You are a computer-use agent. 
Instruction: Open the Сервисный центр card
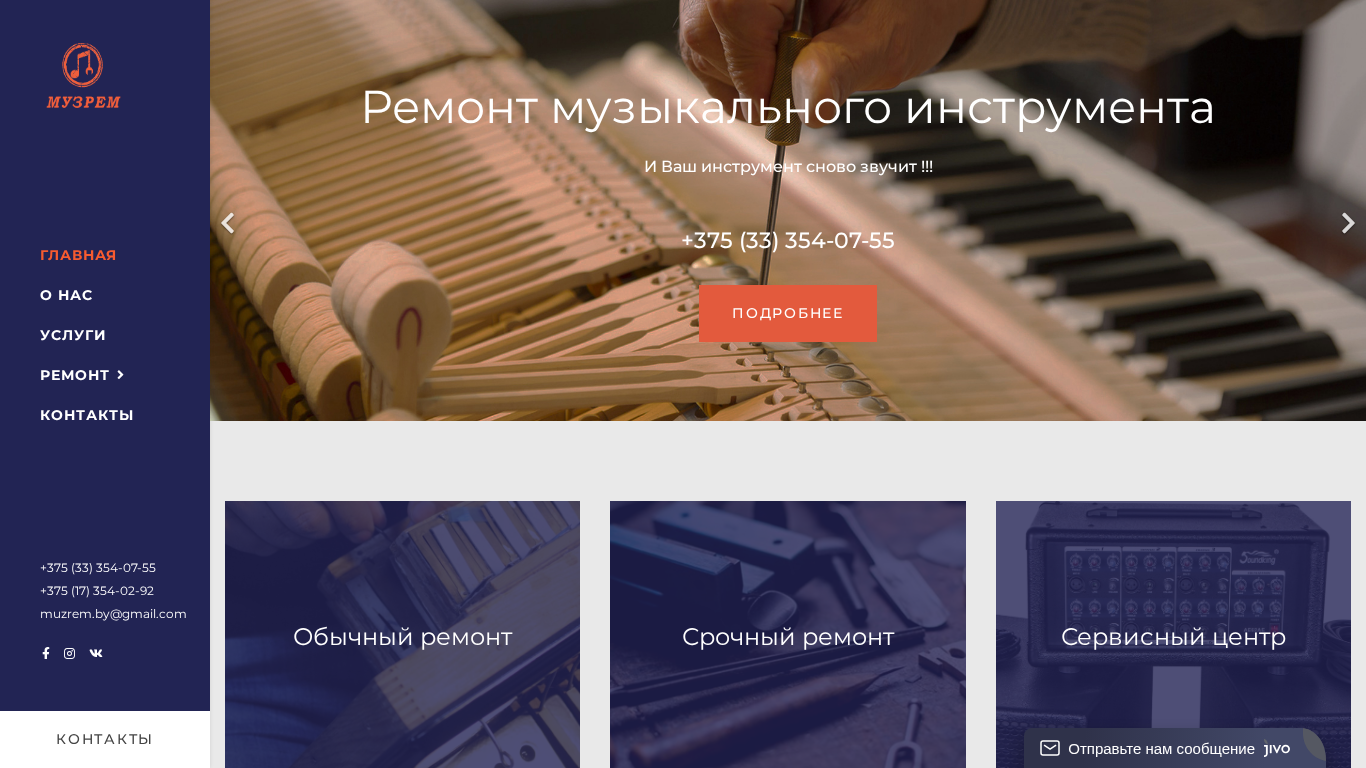(x=1173, y=635)
